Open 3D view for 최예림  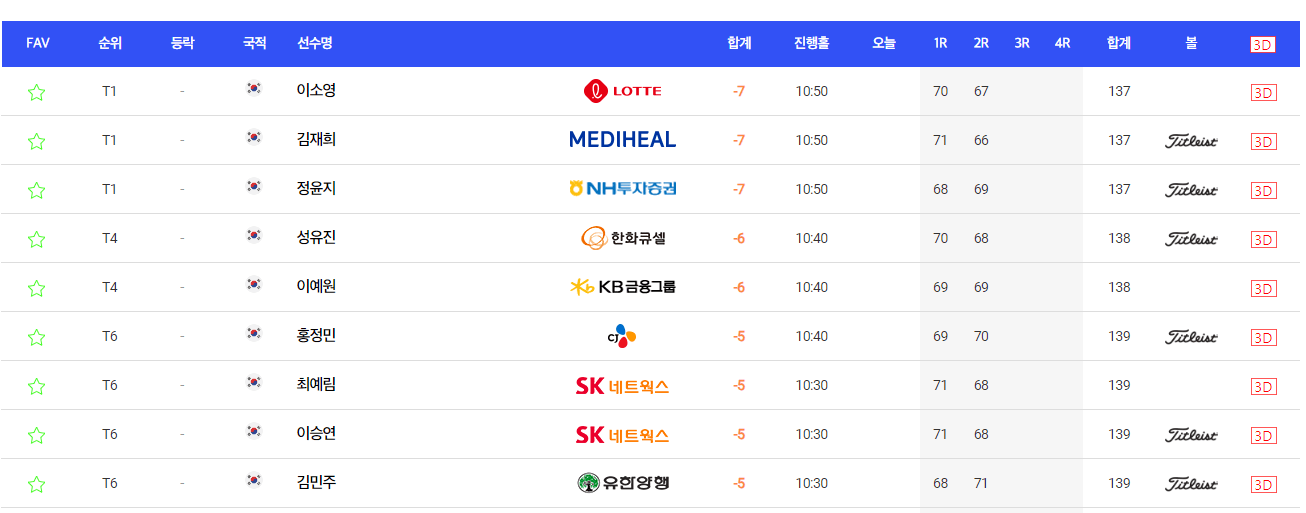click(x=1264, y=387)
